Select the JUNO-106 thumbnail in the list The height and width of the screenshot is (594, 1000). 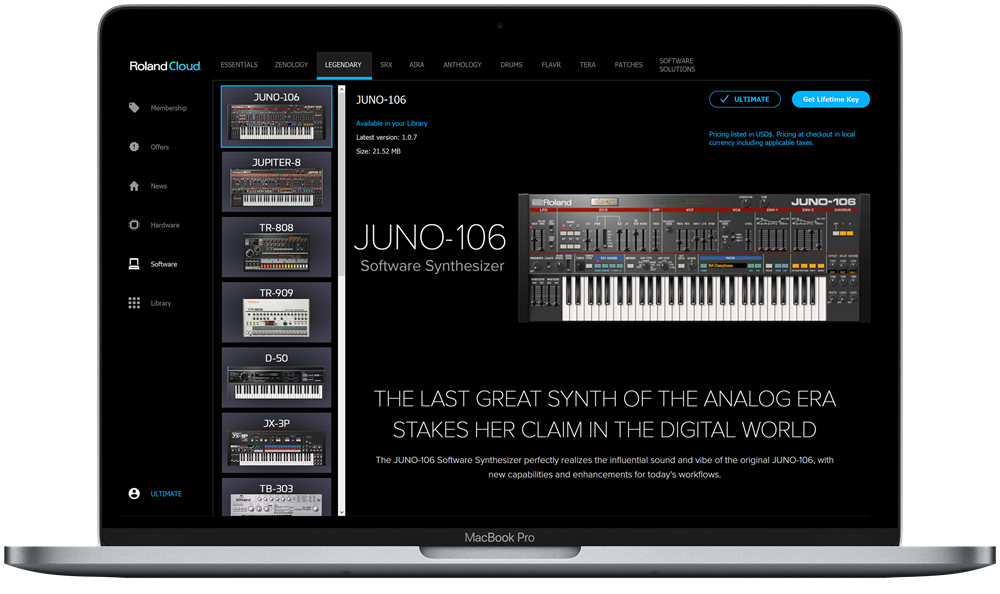[276, 116]
